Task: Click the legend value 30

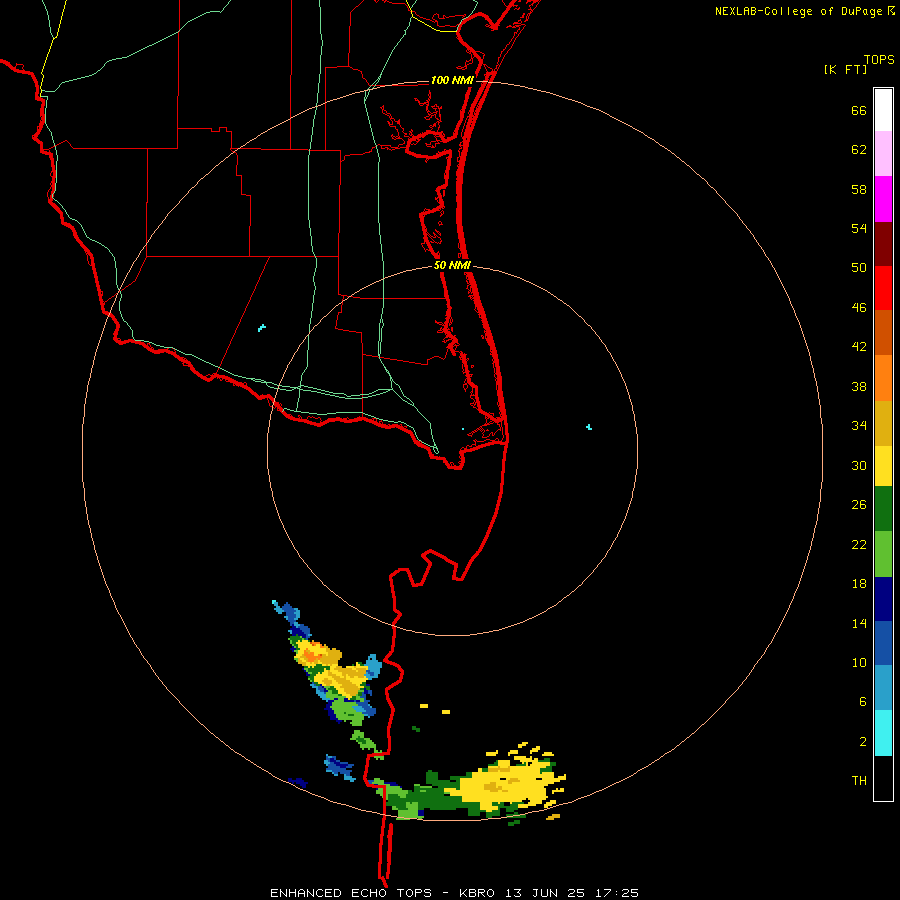Action: (x=859, y=465)
